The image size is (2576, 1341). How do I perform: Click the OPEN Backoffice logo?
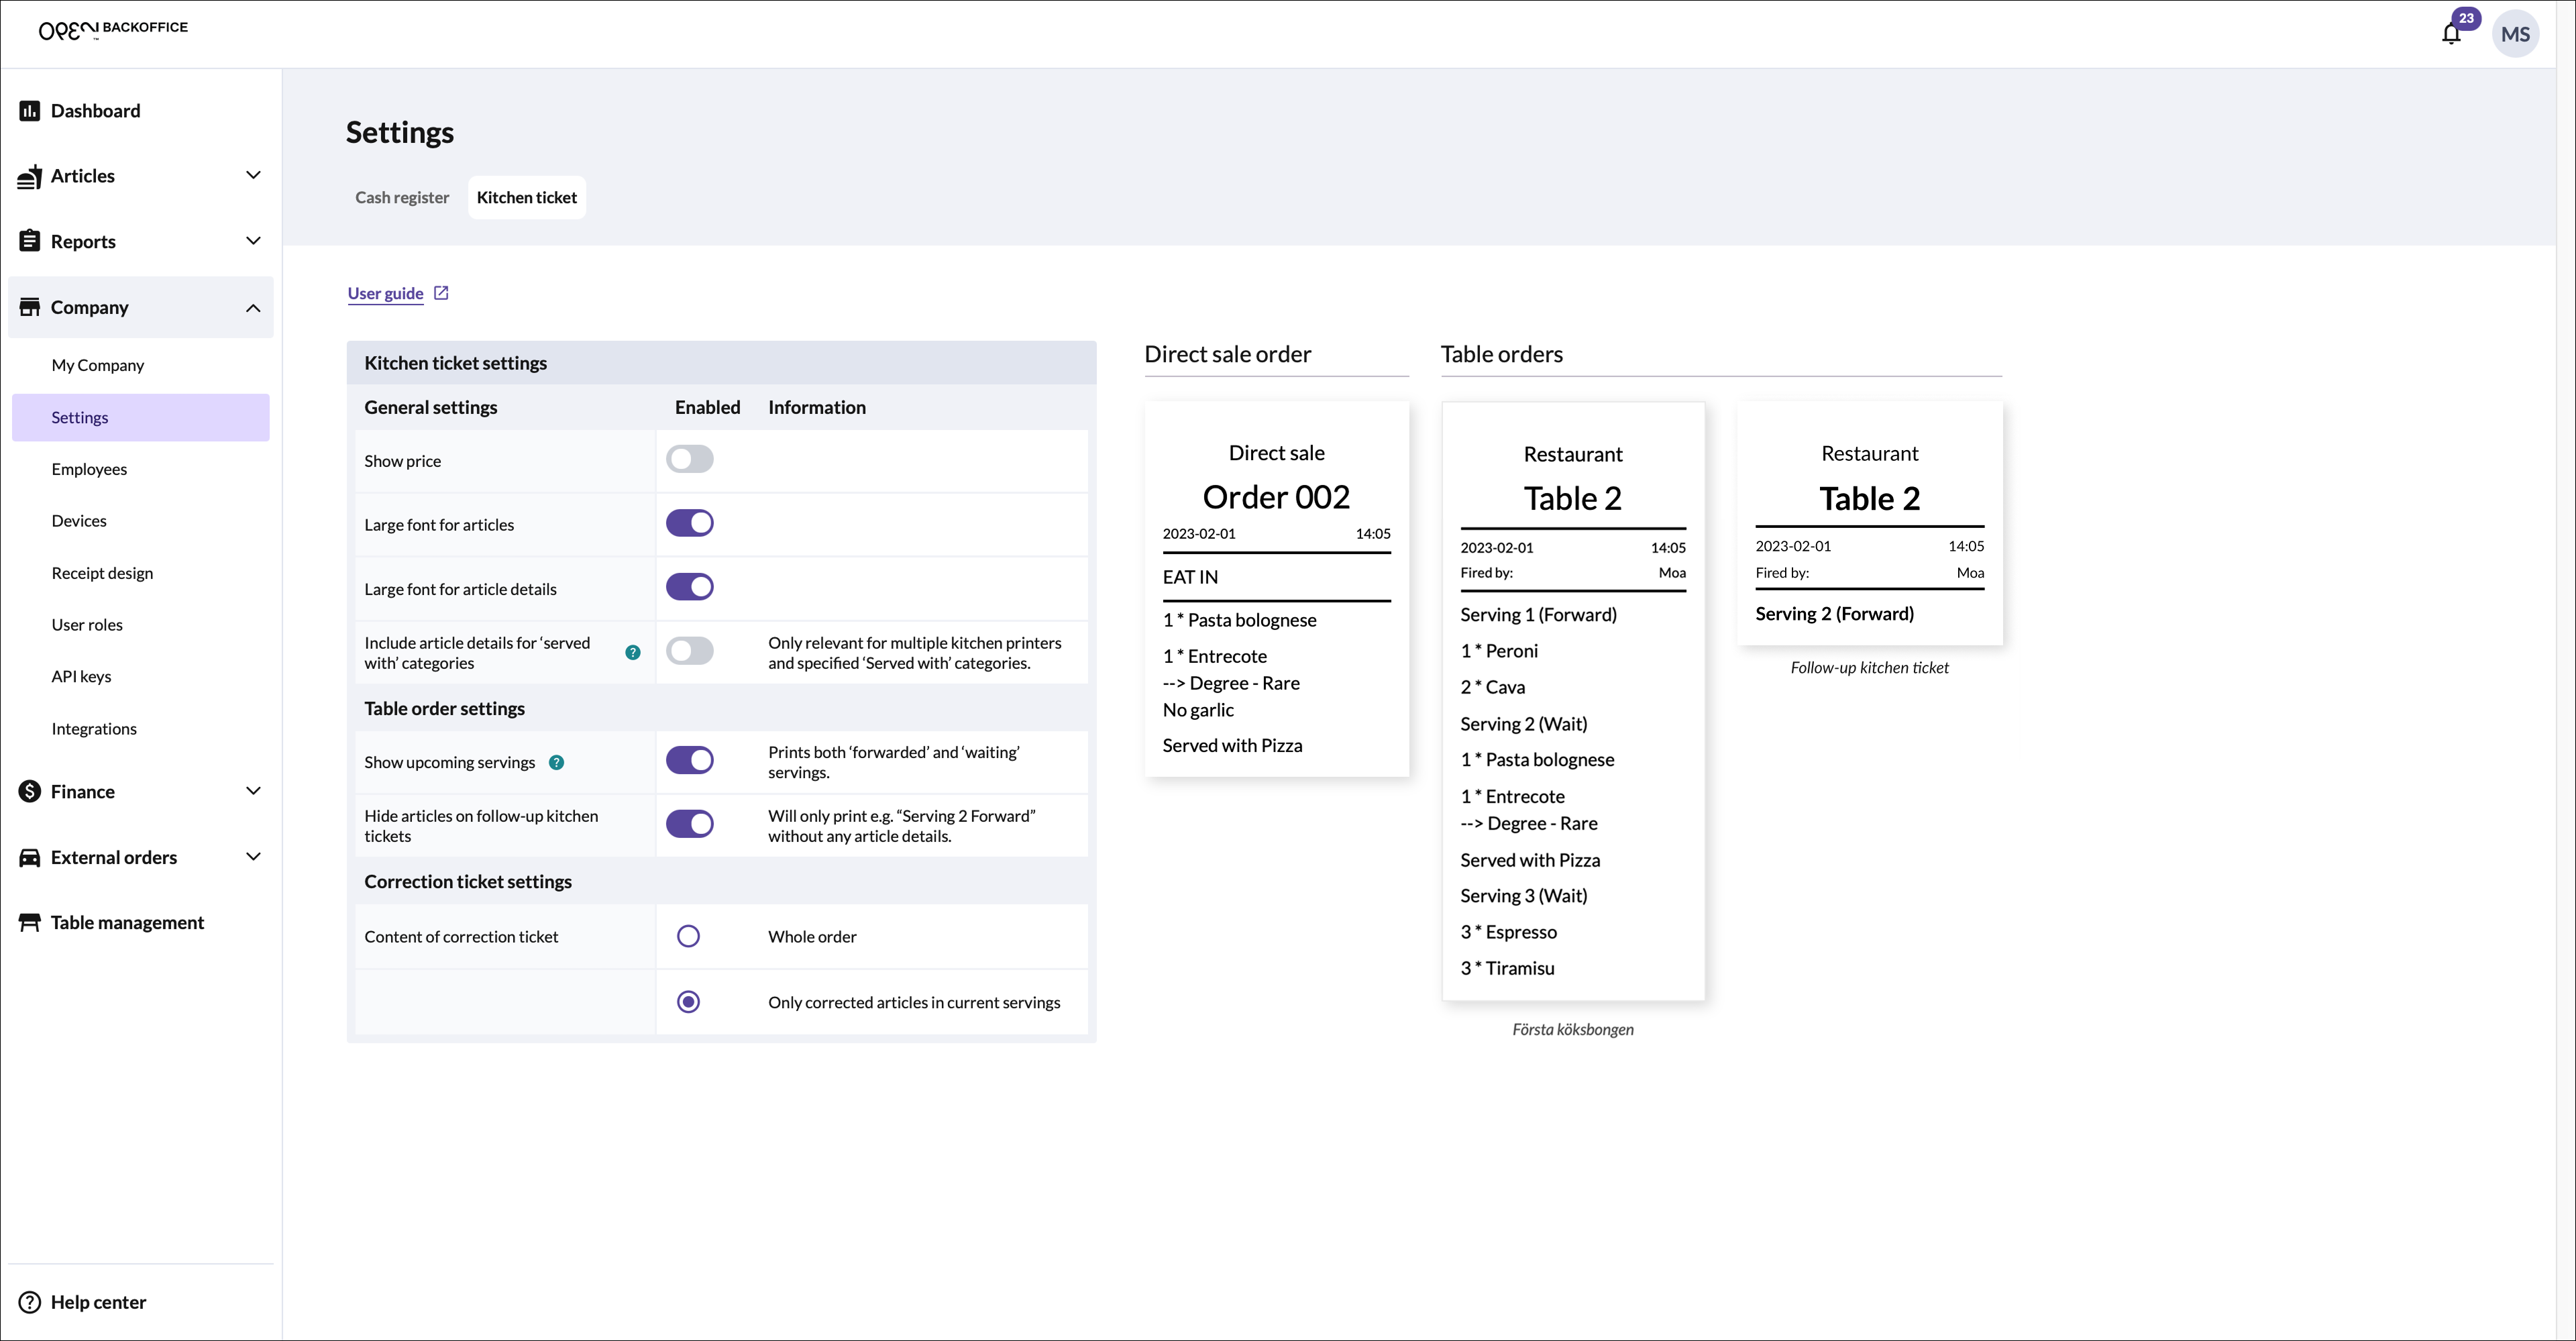tap(113, 29)
